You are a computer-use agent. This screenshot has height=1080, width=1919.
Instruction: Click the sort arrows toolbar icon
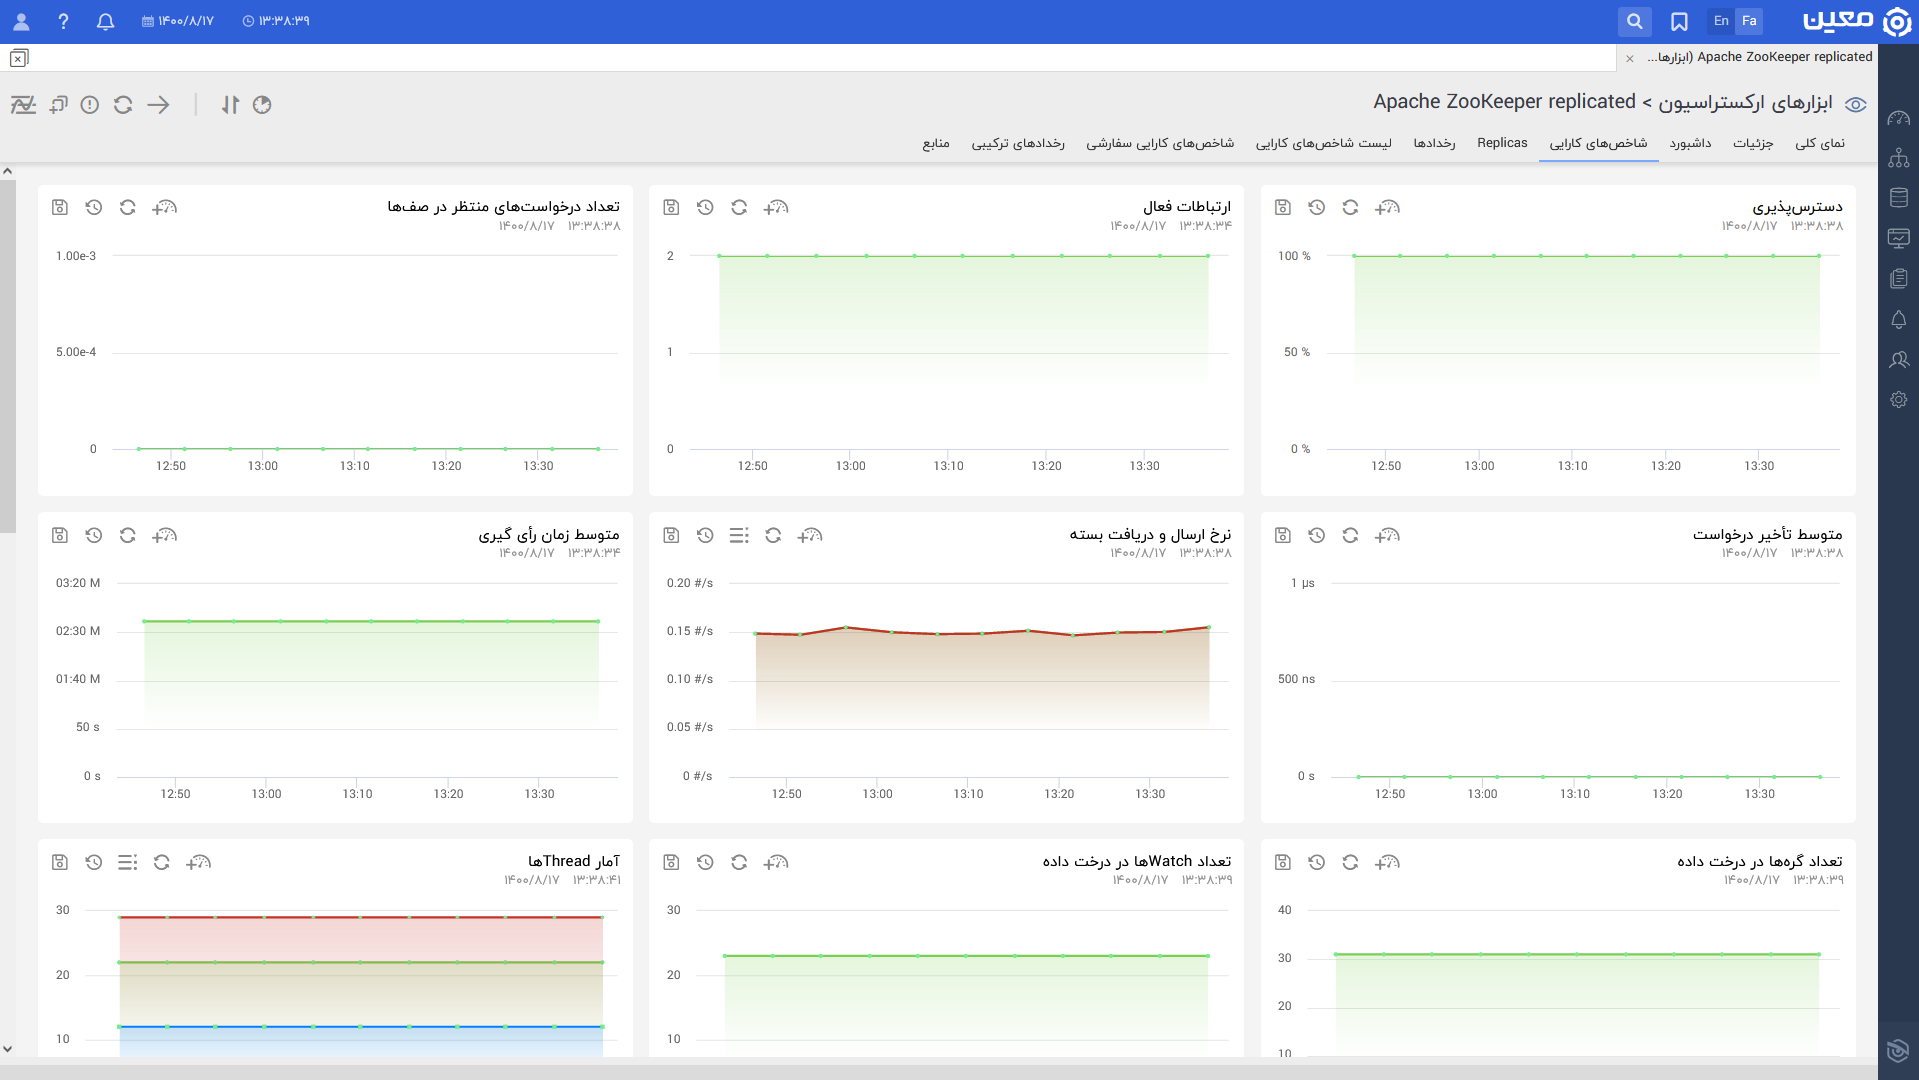point(230,105)
